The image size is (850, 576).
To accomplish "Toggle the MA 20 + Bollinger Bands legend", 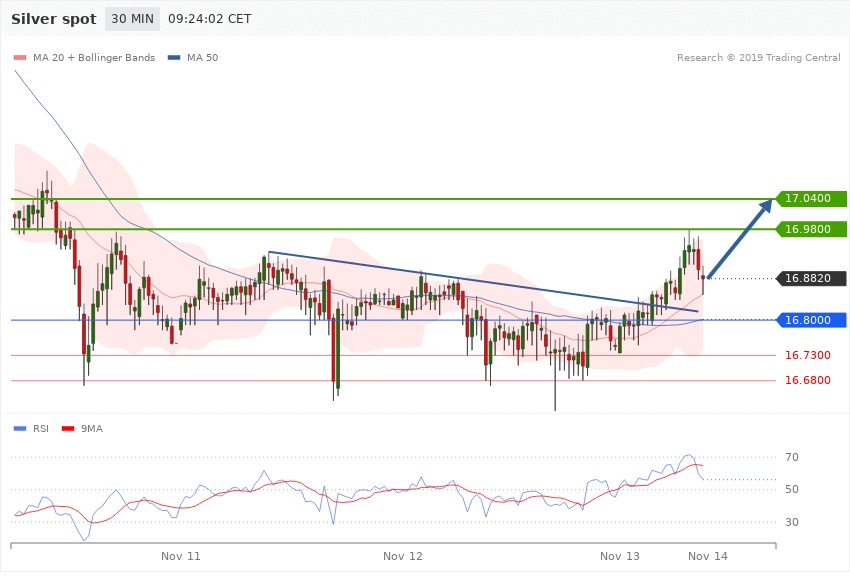I will point(93,58).
